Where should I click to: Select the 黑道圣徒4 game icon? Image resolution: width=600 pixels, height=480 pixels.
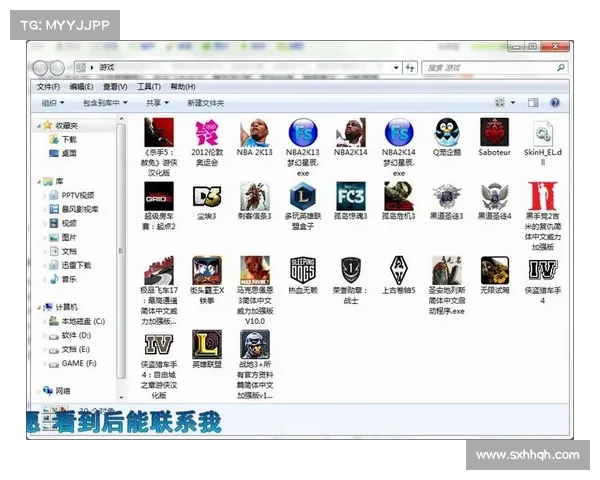pos(494,196)
